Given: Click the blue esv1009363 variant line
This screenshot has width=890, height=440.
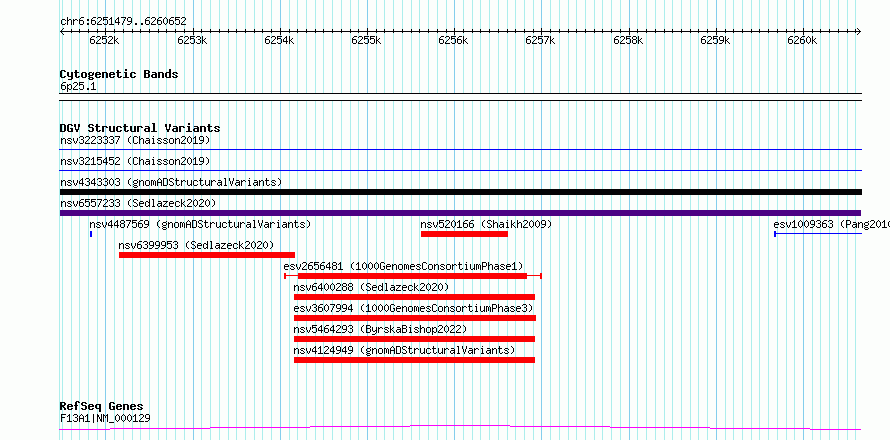Looking at the screenshot, I should [818, 234].
